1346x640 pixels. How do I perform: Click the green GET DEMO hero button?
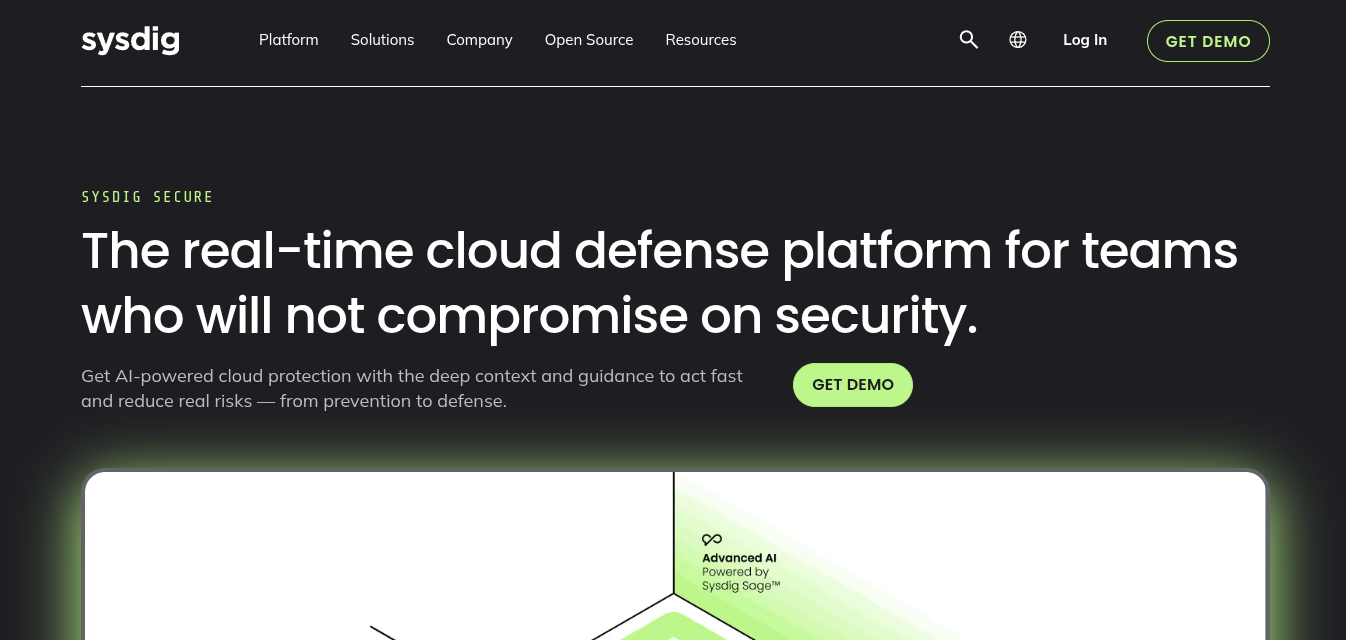853,385
